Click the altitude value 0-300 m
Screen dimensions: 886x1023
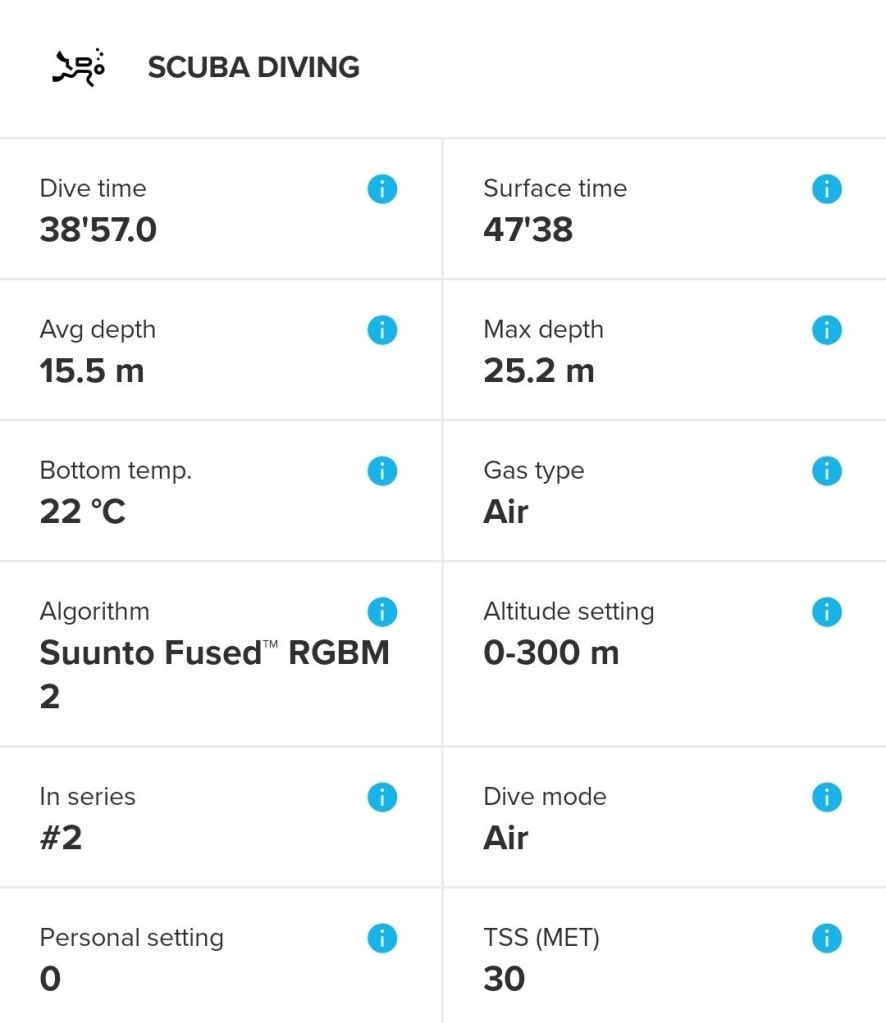pos(550,653)
